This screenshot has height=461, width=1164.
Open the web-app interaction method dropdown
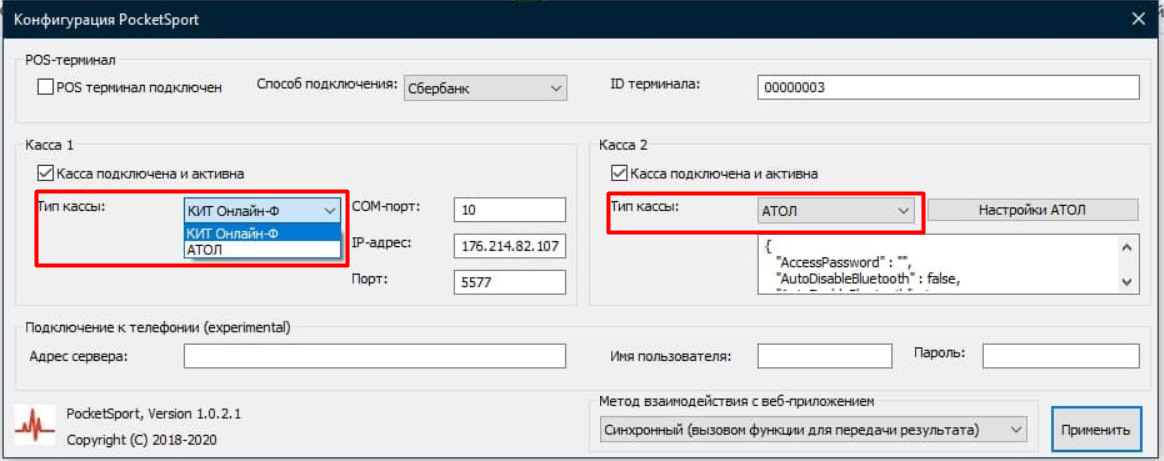(1016, 430)
